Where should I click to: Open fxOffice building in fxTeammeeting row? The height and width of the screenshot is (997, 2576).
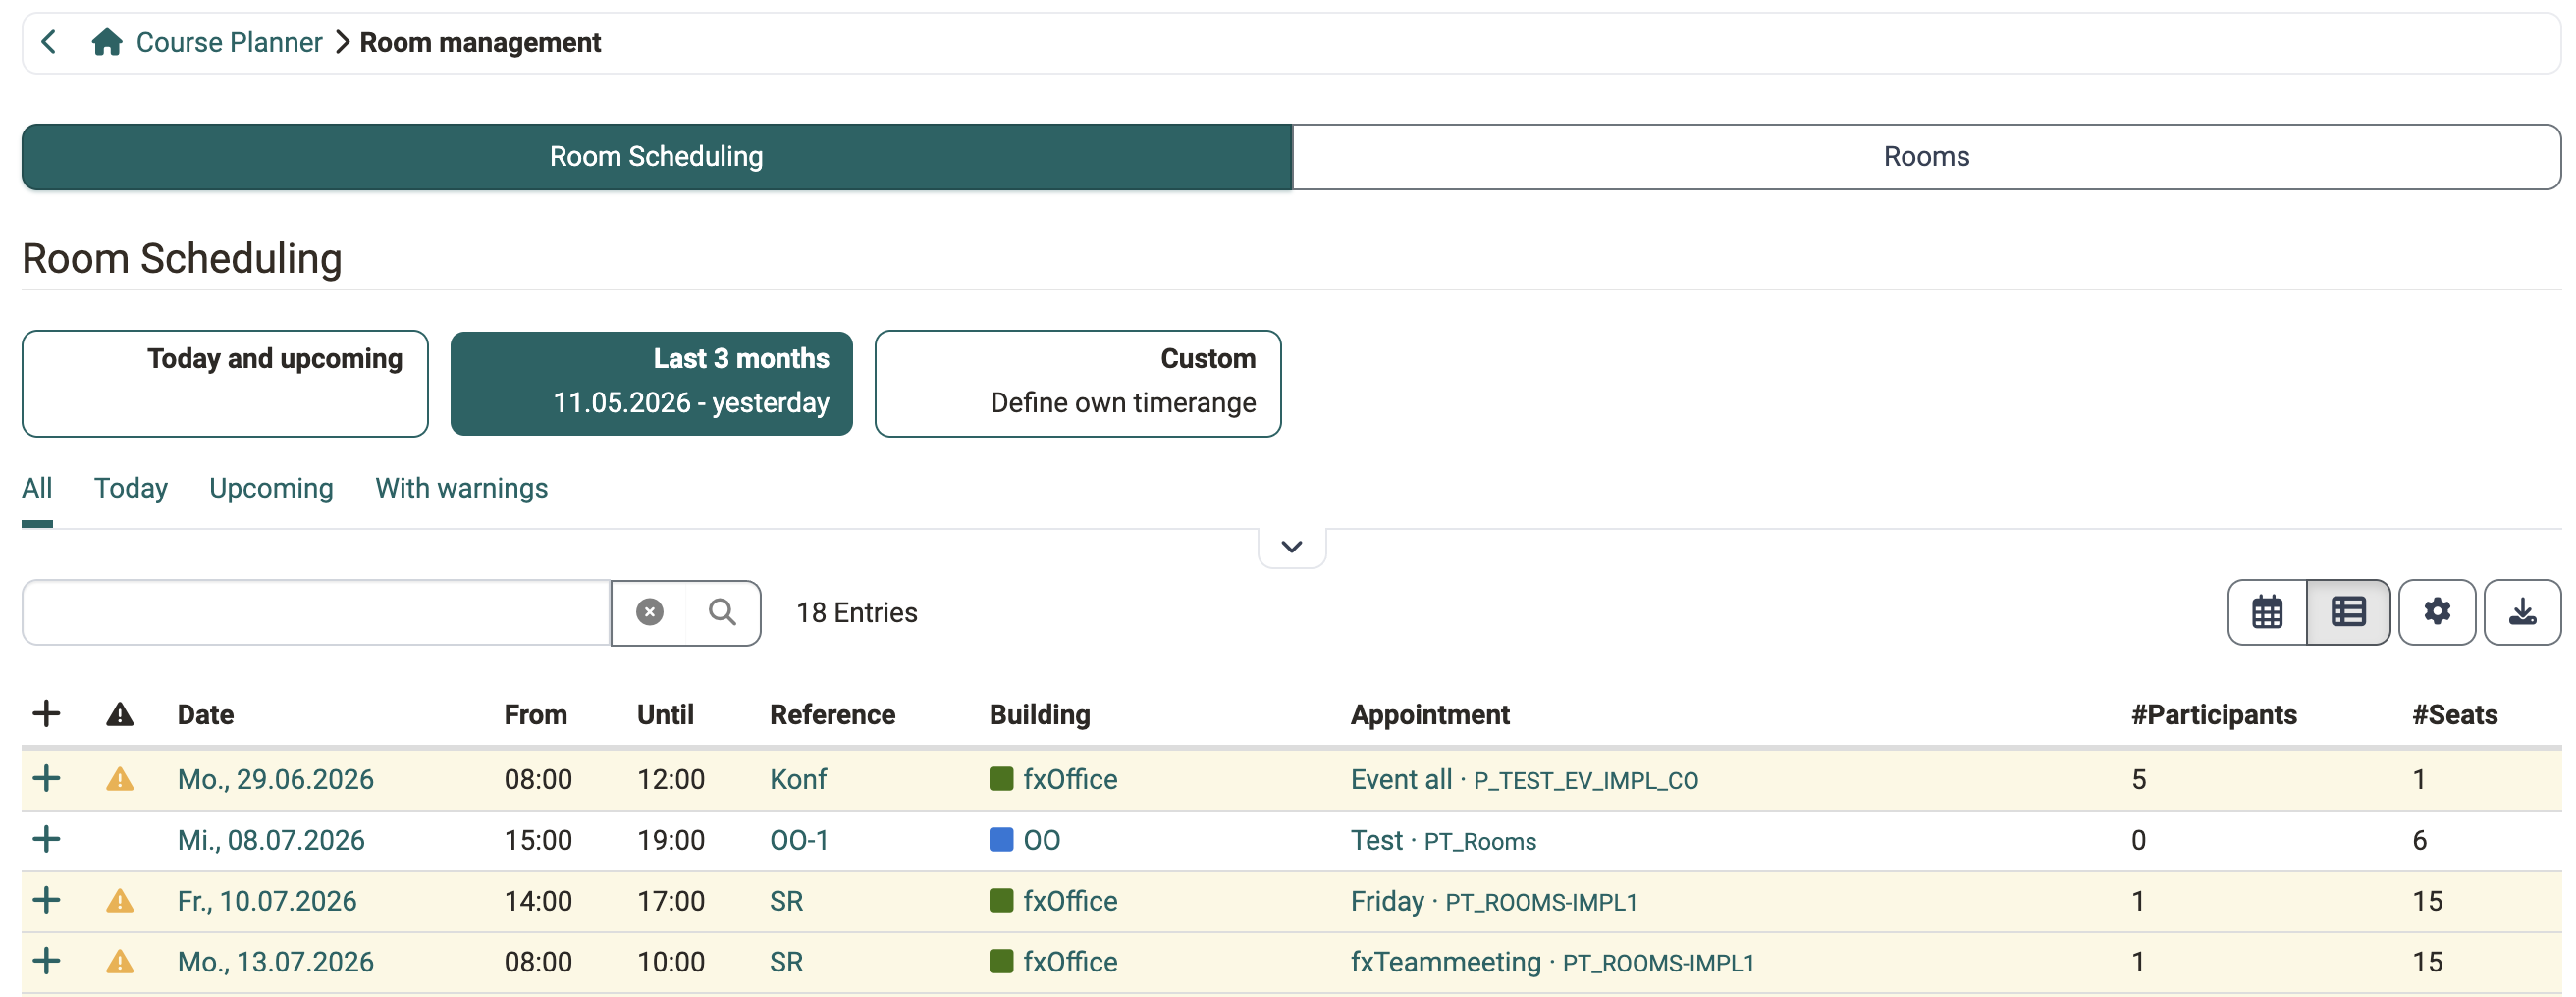pyautogui.click(x=1070, y=962)
